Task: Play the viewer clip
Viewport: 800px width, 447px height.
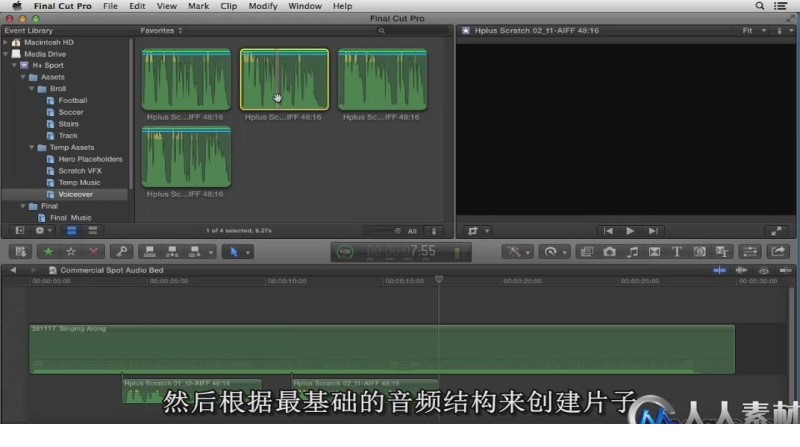Action: [630, 231]
